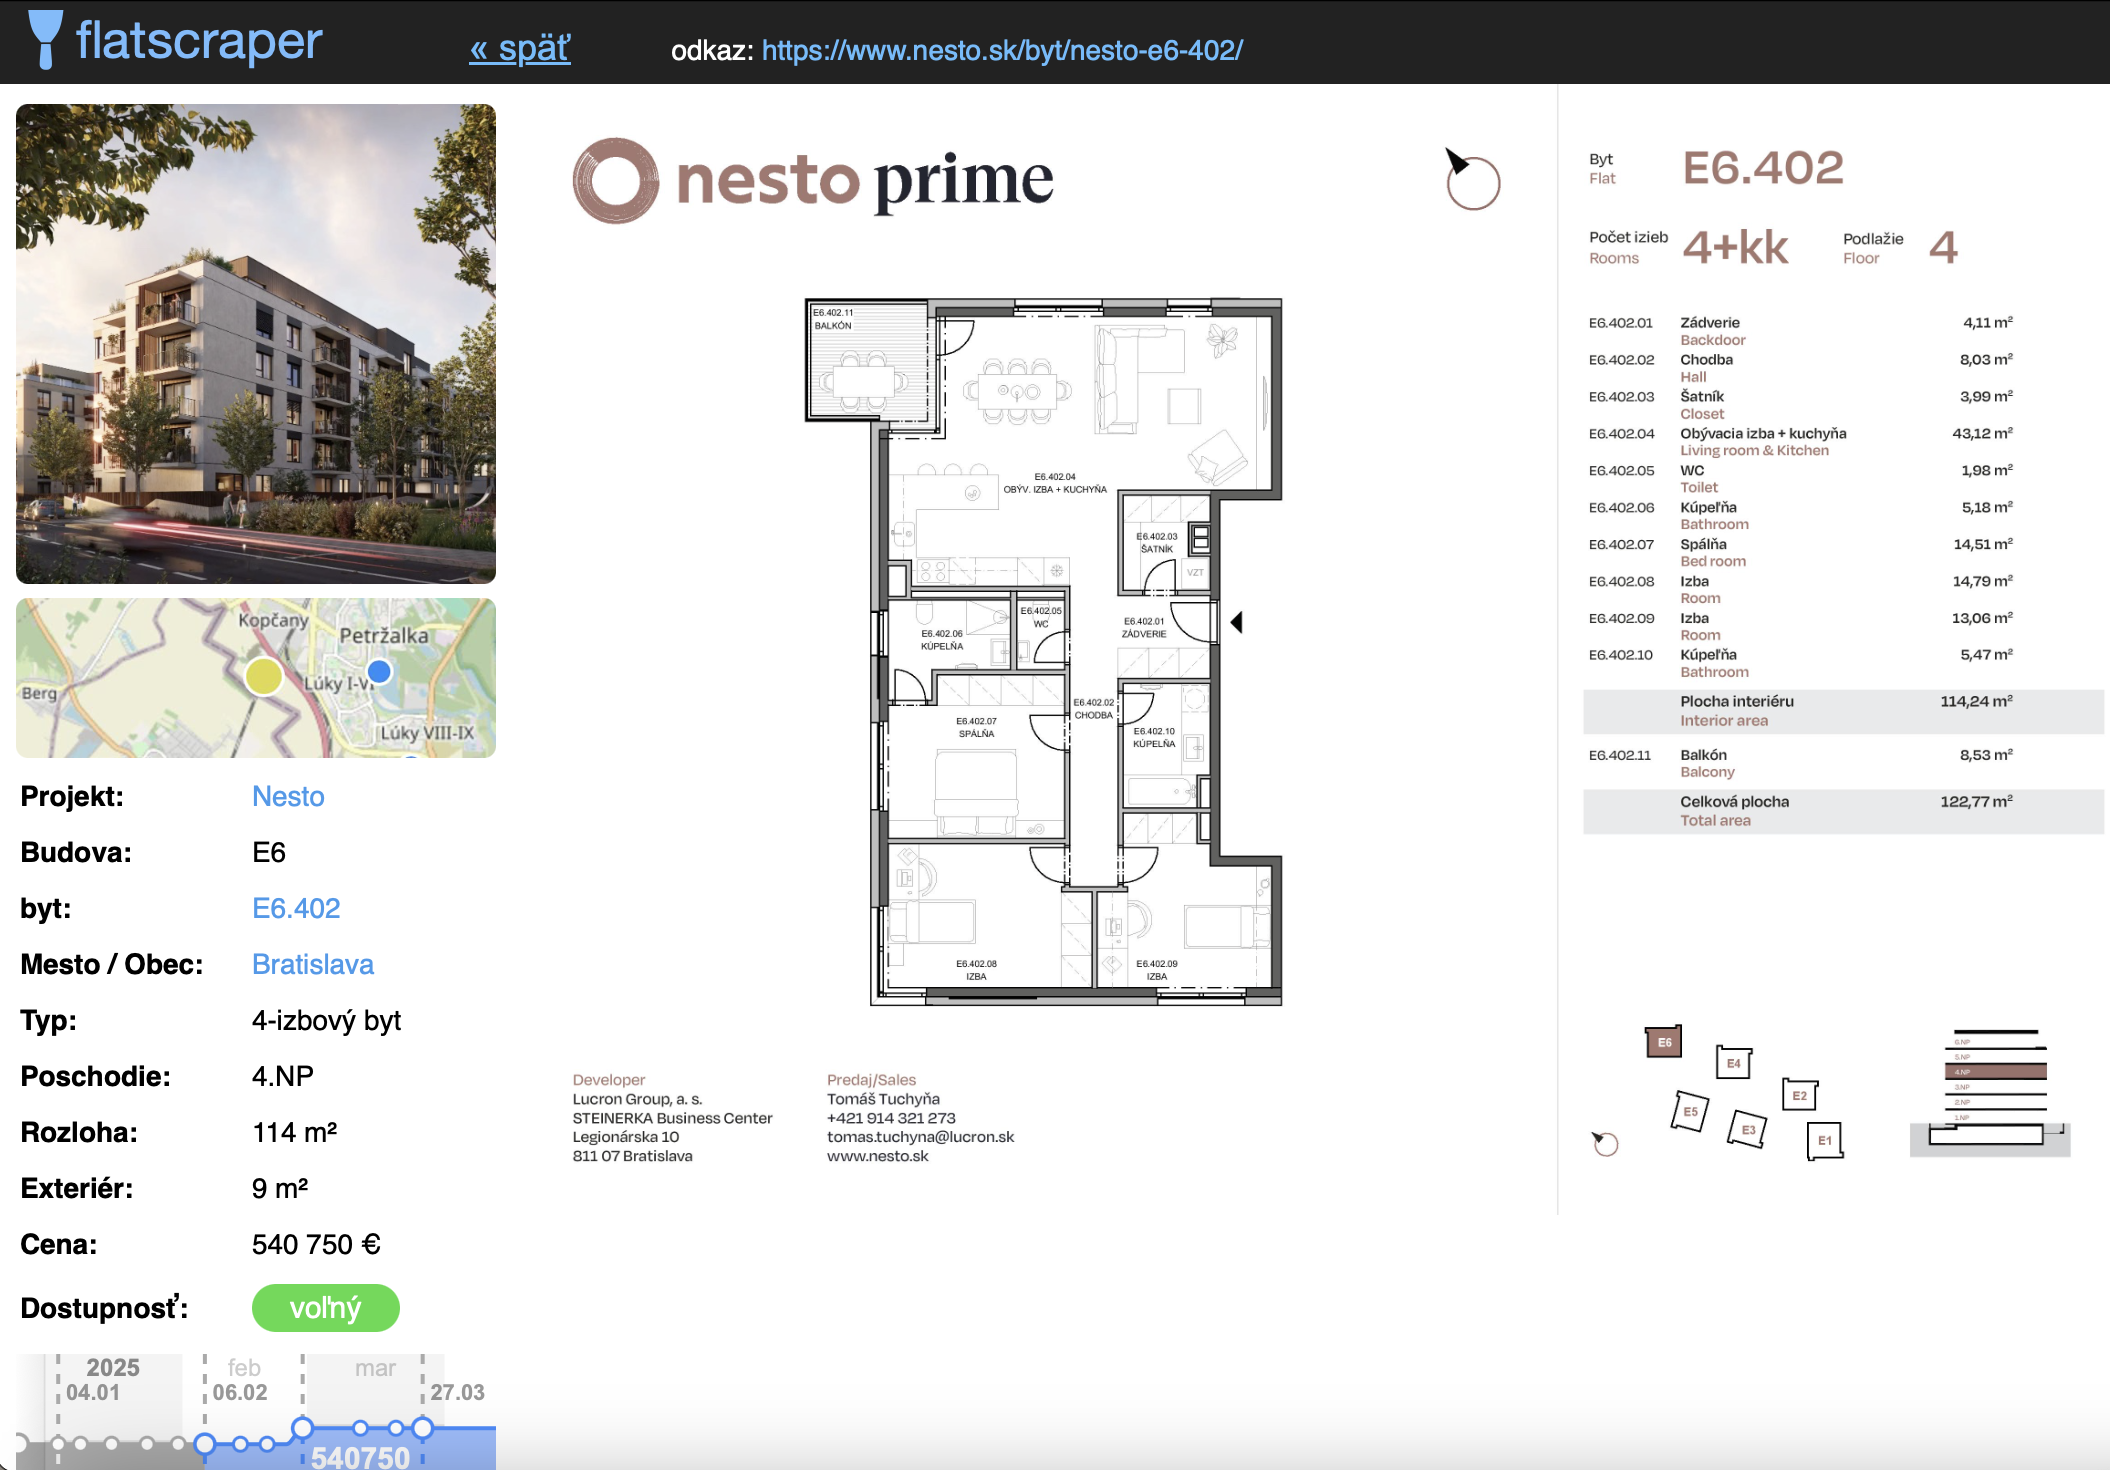
Task: Open the Bratislava city link
Action: pos(313,964)
